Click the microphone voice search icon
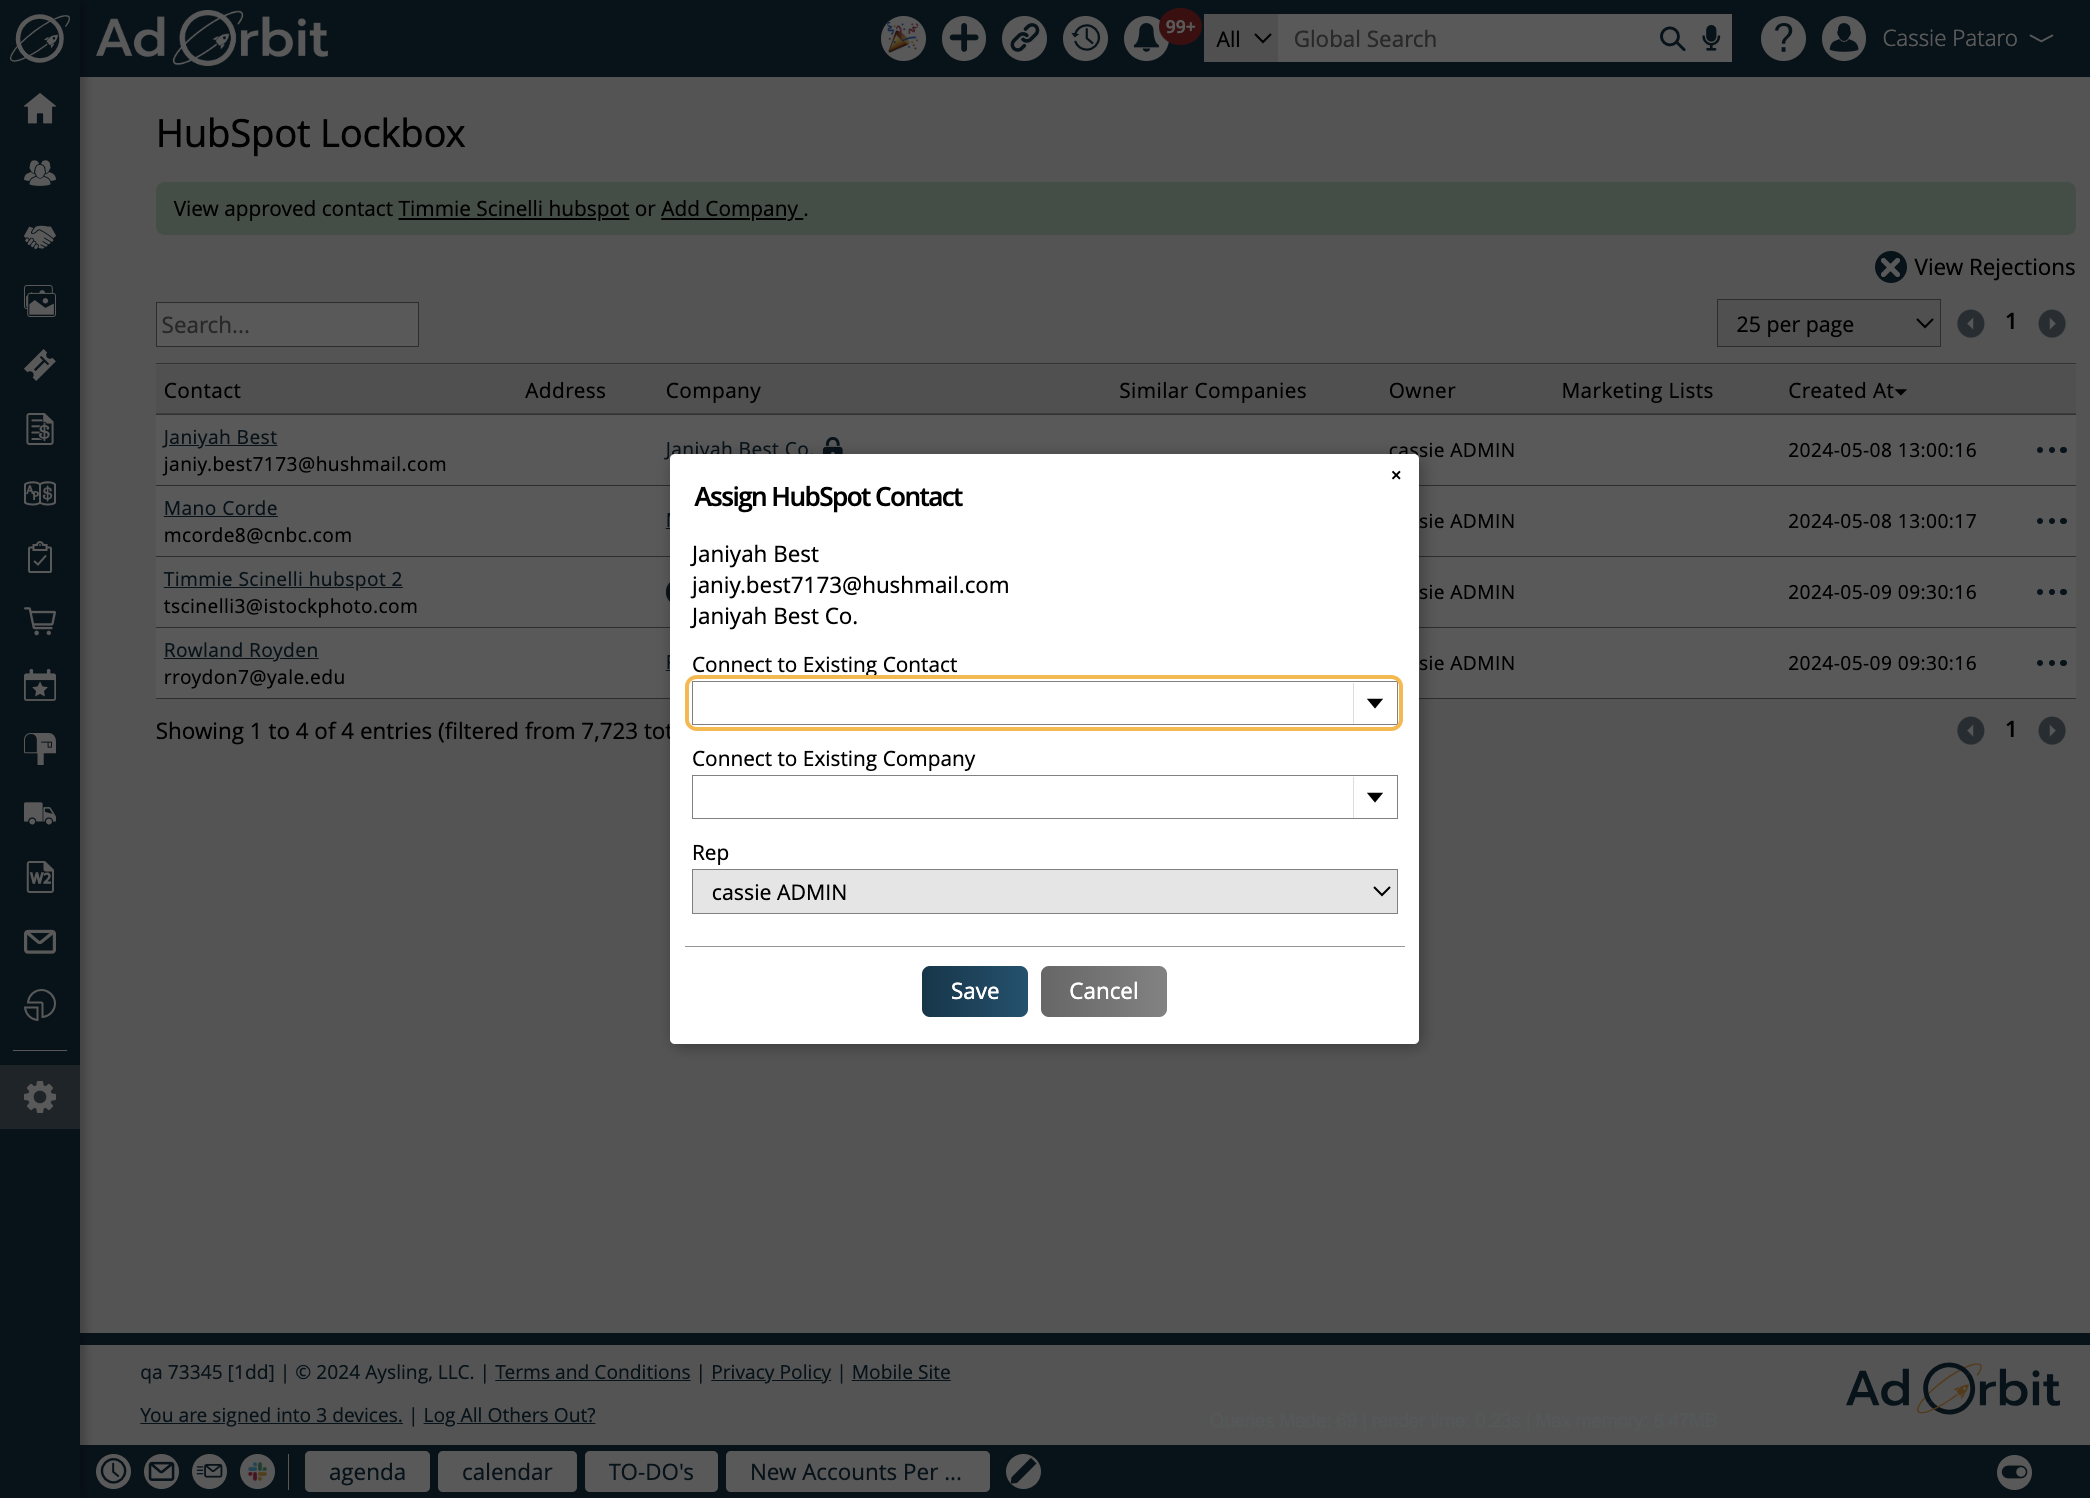This screenshot has height=1498, width=2090. click(x=1711, y=39)
